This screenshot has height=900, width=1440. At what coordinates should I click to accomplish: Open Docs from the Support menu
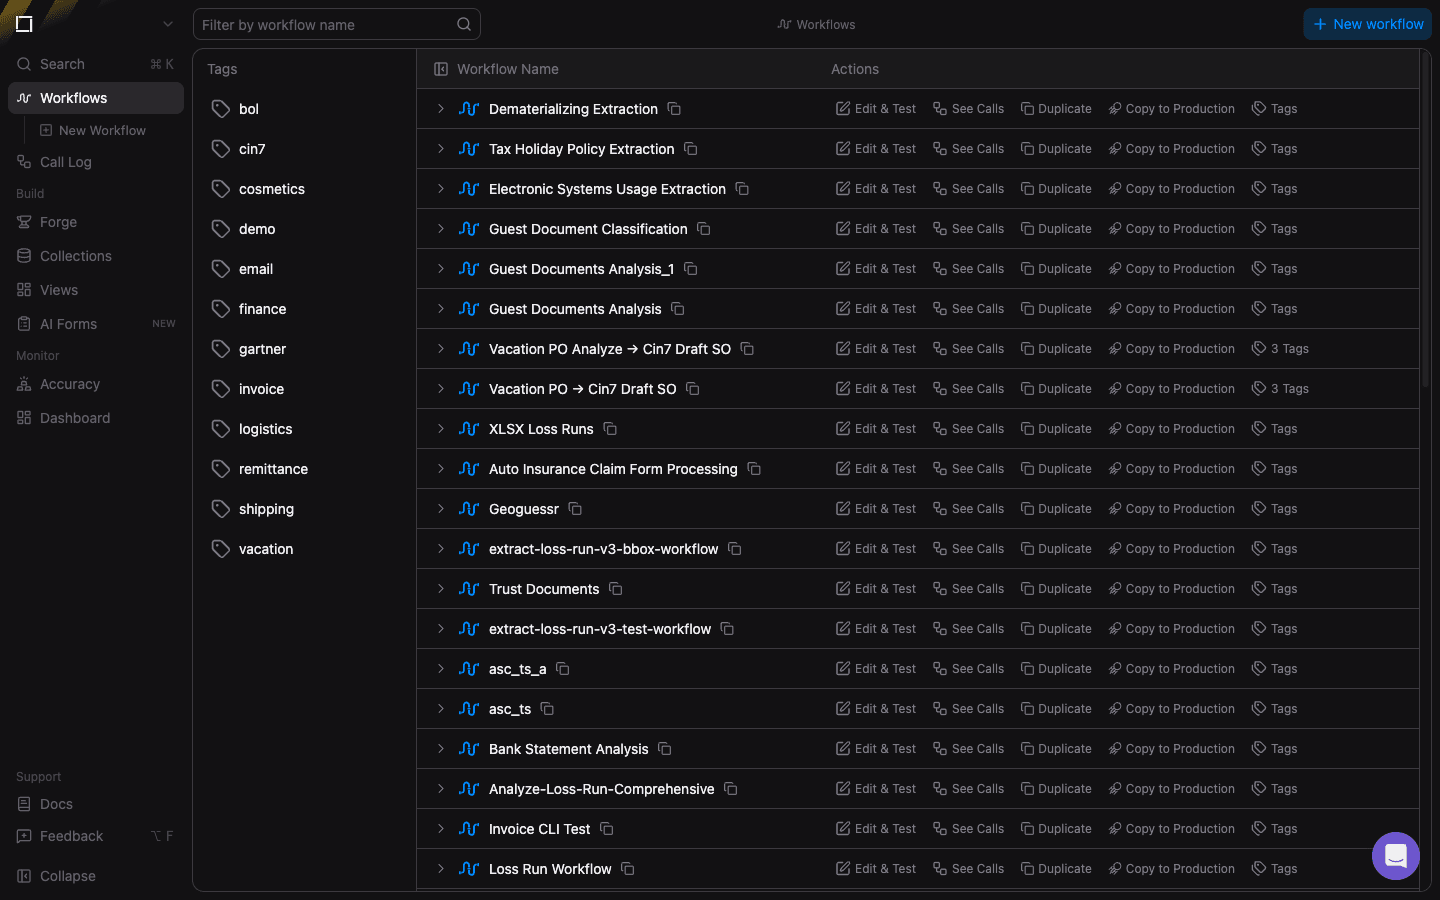click(55, 804)
